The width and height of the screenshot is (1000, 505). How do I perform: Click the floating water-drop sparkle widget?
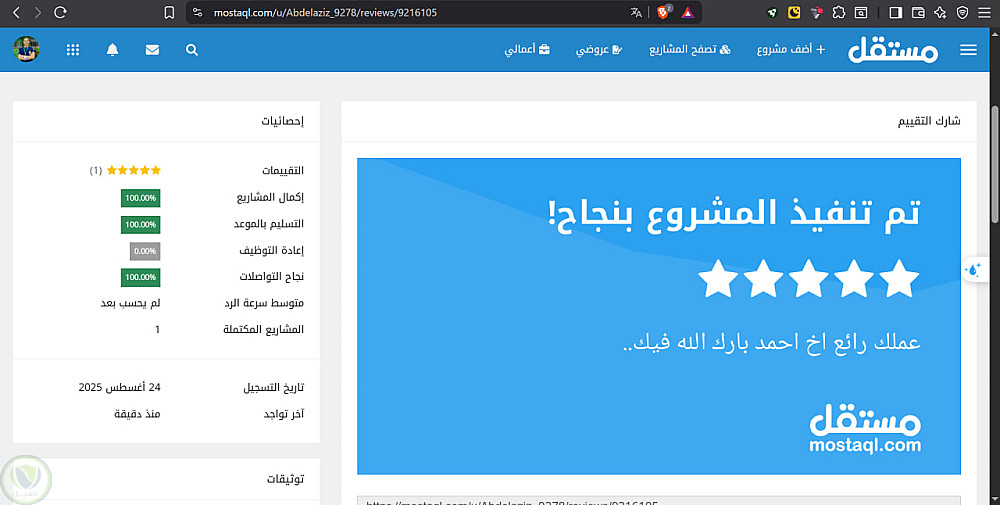pyautogui.click(x=974, y=270)
